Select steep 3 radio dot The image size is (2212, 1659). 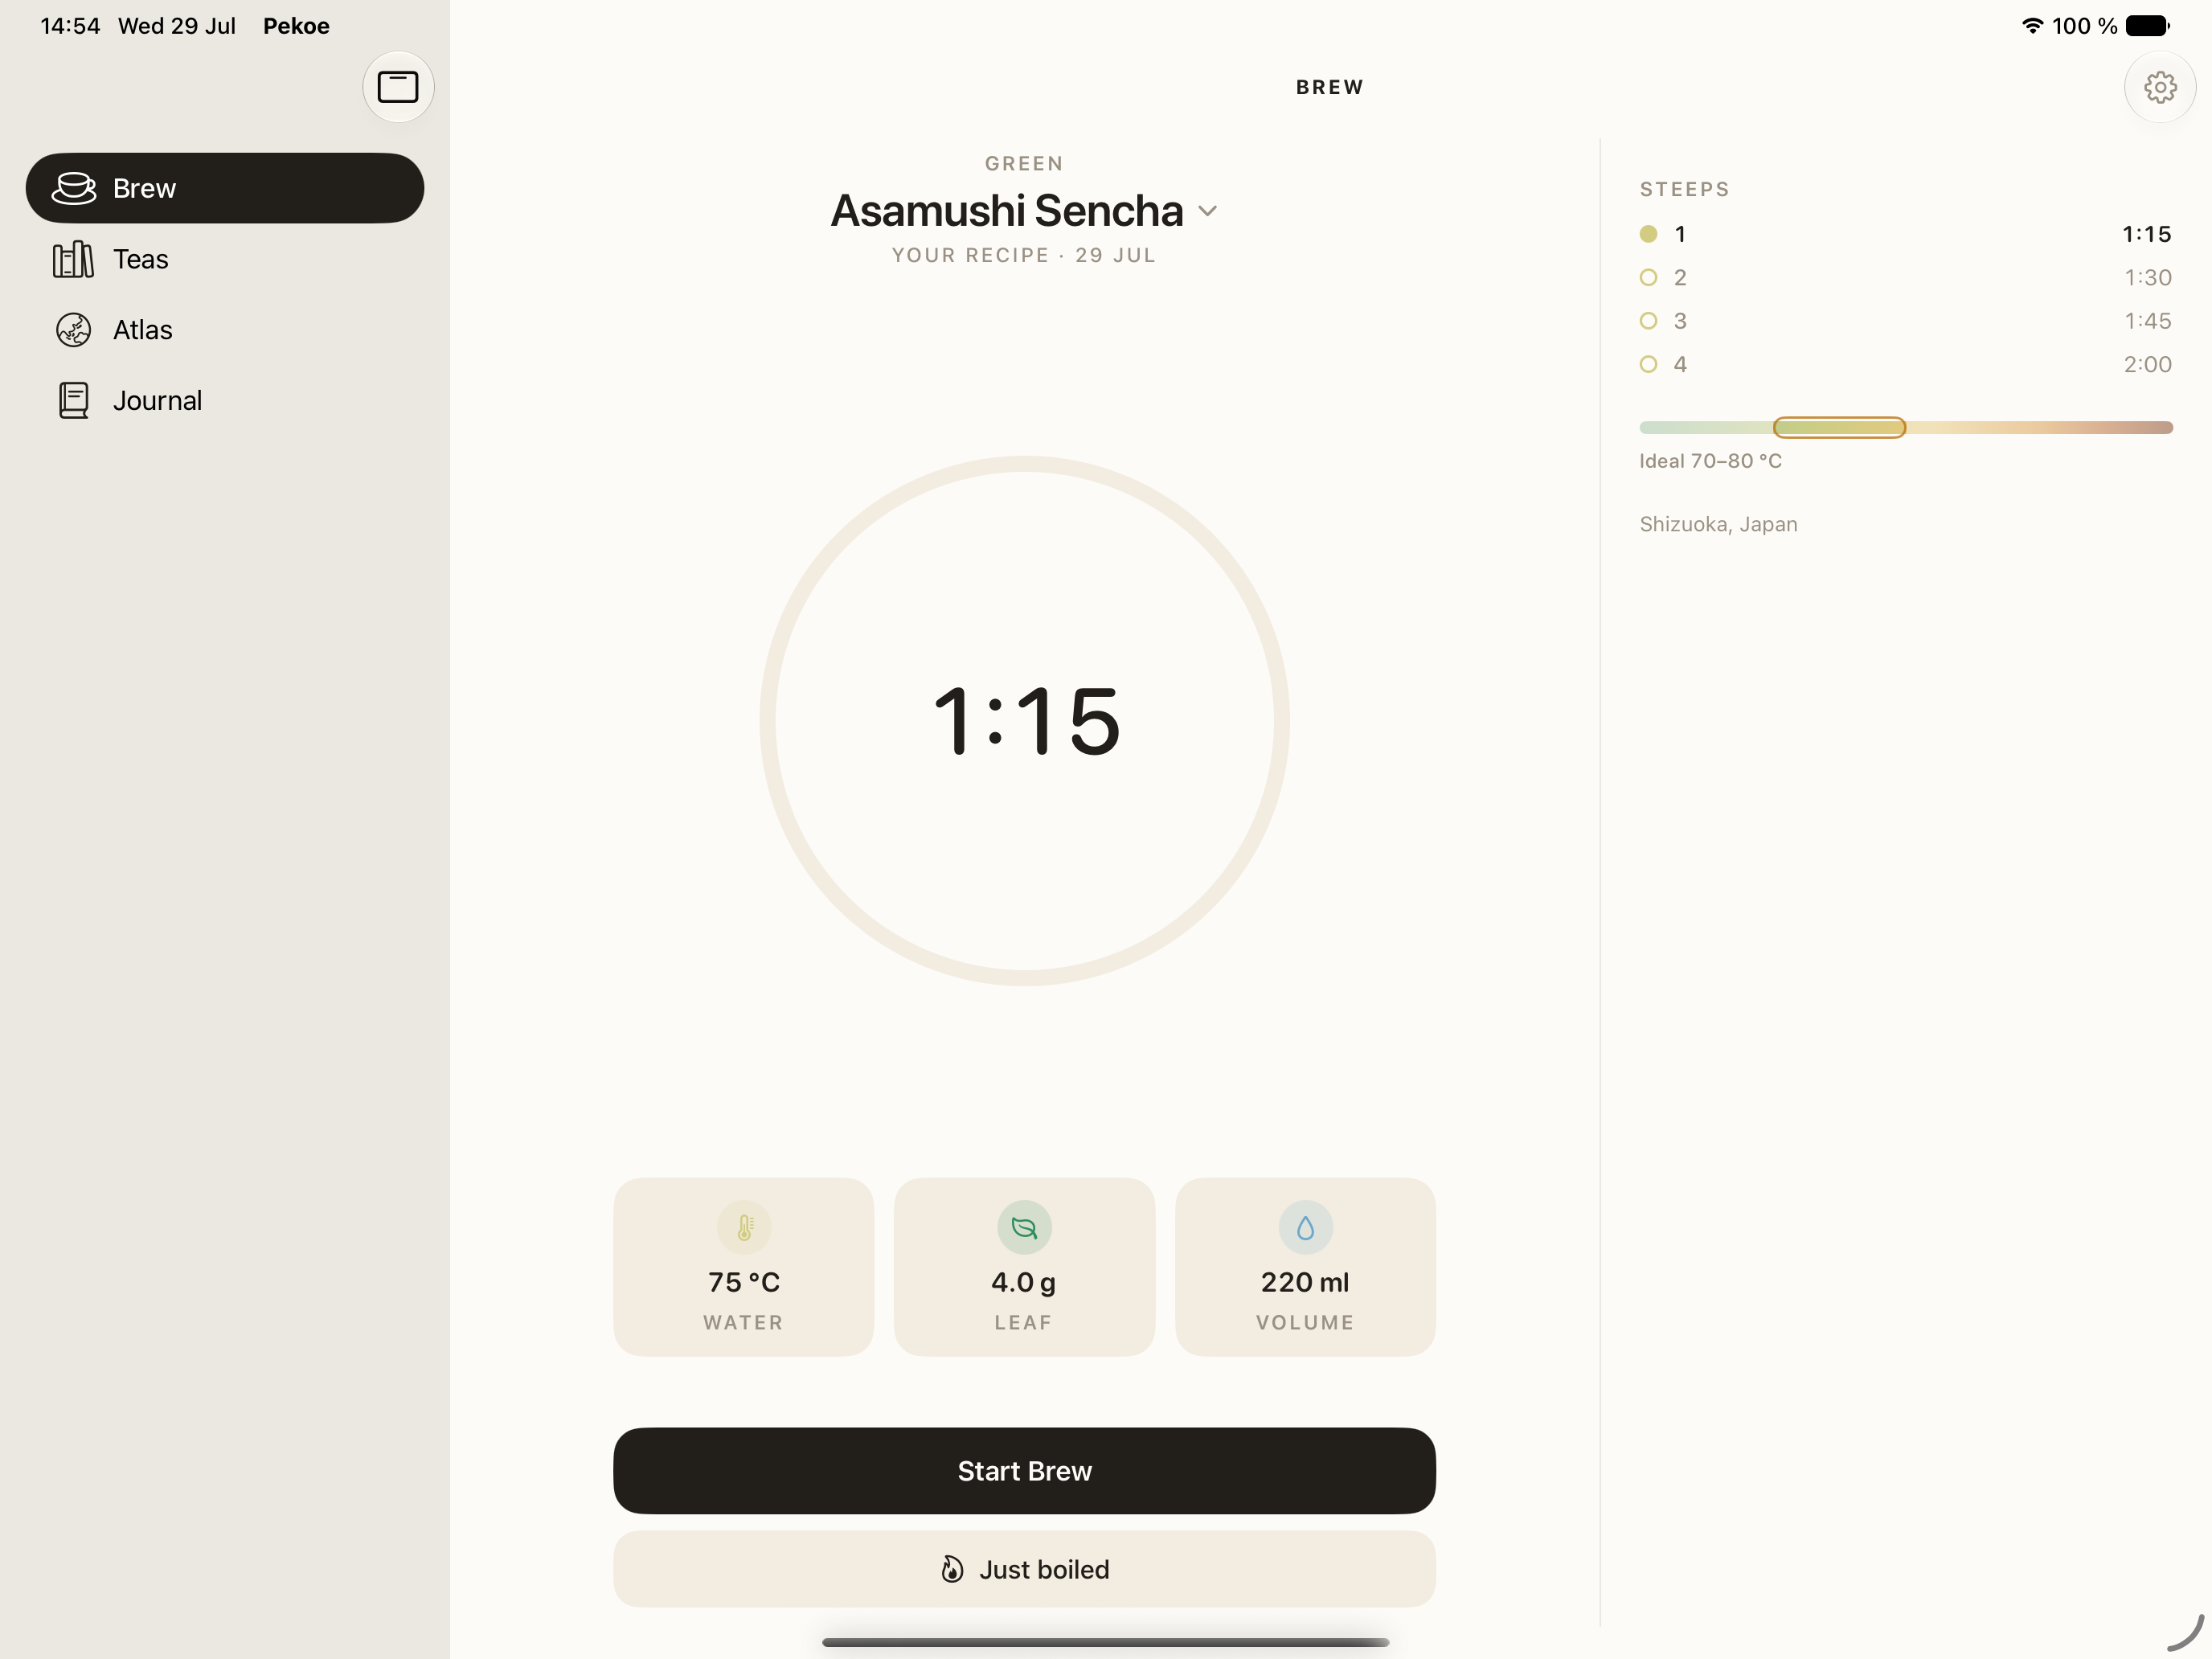click(x=1648, y=321)
